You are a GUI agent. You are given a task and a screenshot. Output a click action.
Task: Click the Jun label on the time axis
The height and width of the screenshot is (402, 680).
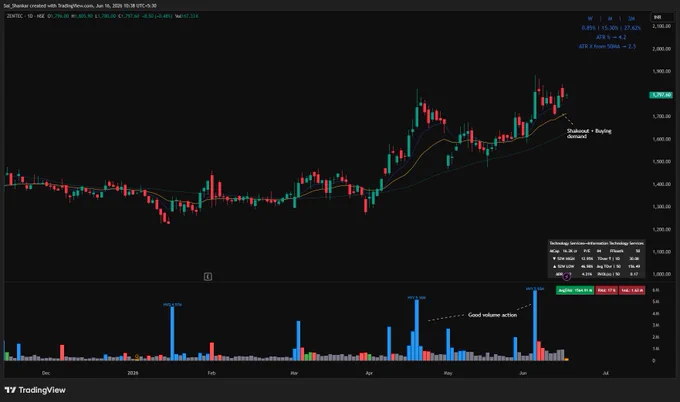523,373
